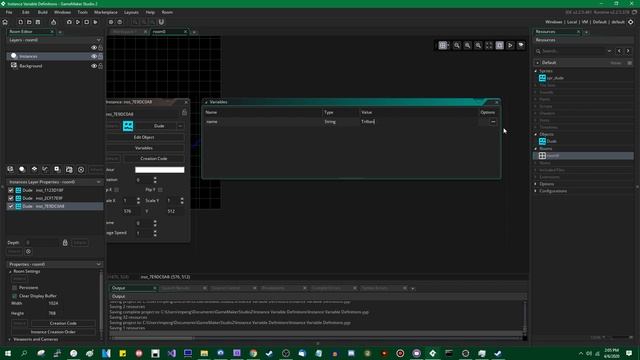Open the Marketplace menu

tap(106, 12)
